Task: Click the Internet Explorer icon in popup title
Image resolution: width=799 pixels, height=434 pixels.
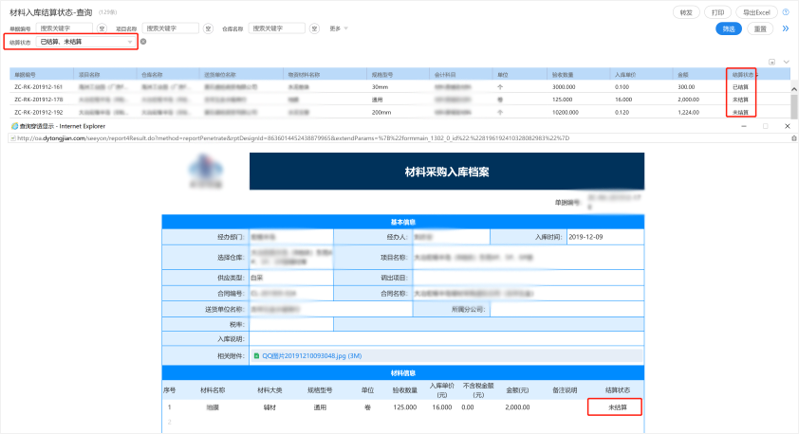Action: click(x=14, y=126)
